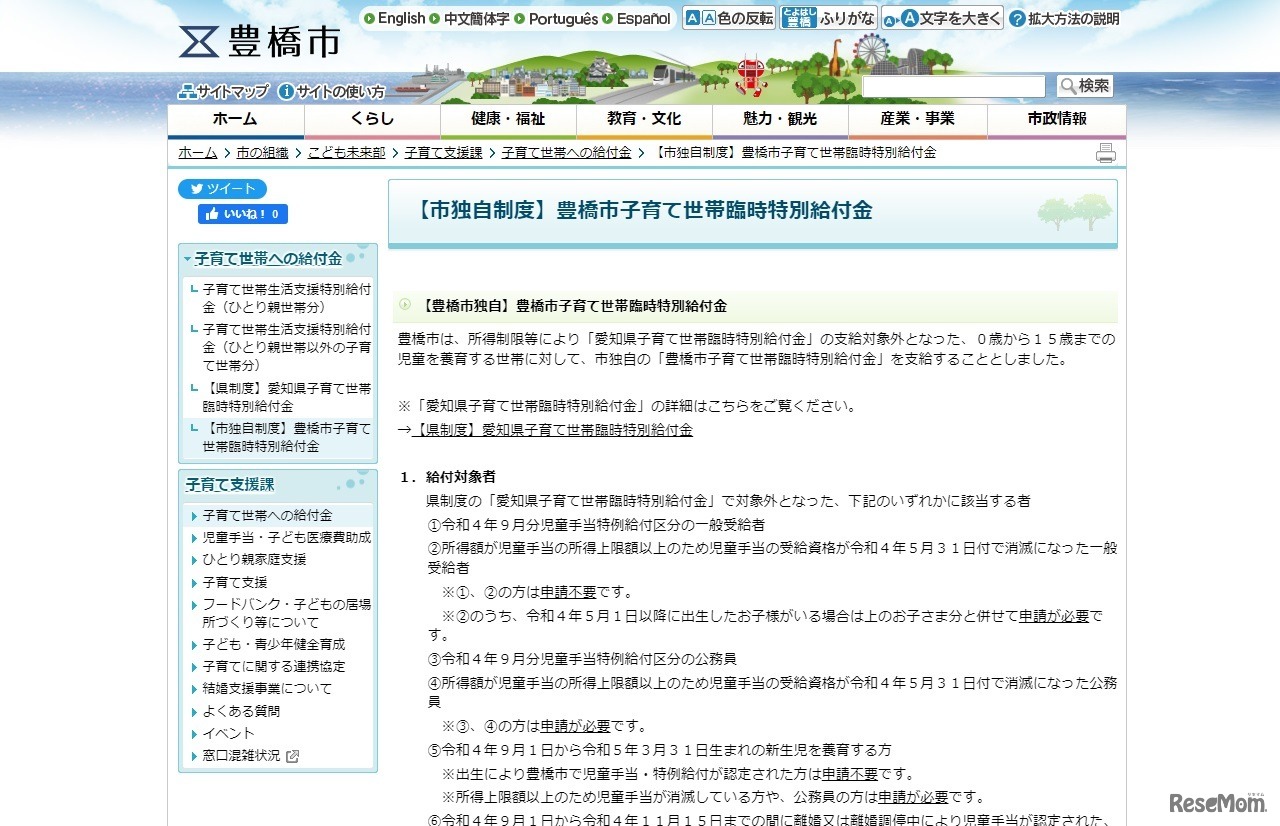
Task: Toggle larger text size
Action: [941, 18]
